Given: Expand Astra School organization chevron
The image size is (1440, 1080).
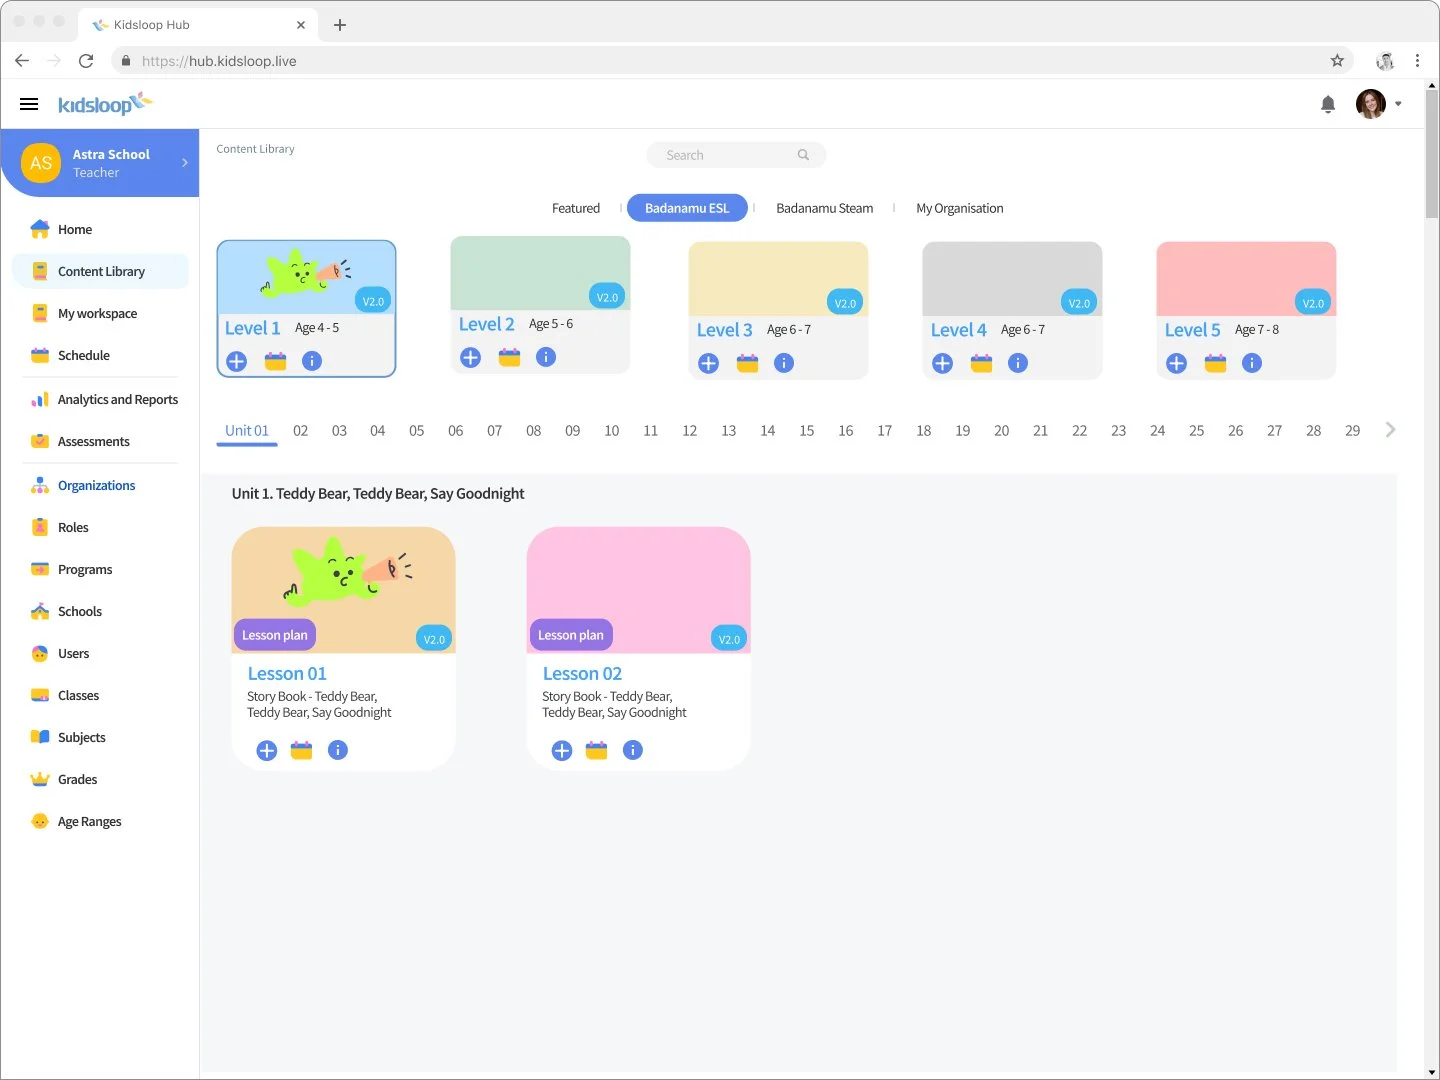Looking at the screenshot, I should [x=185, y=162].
